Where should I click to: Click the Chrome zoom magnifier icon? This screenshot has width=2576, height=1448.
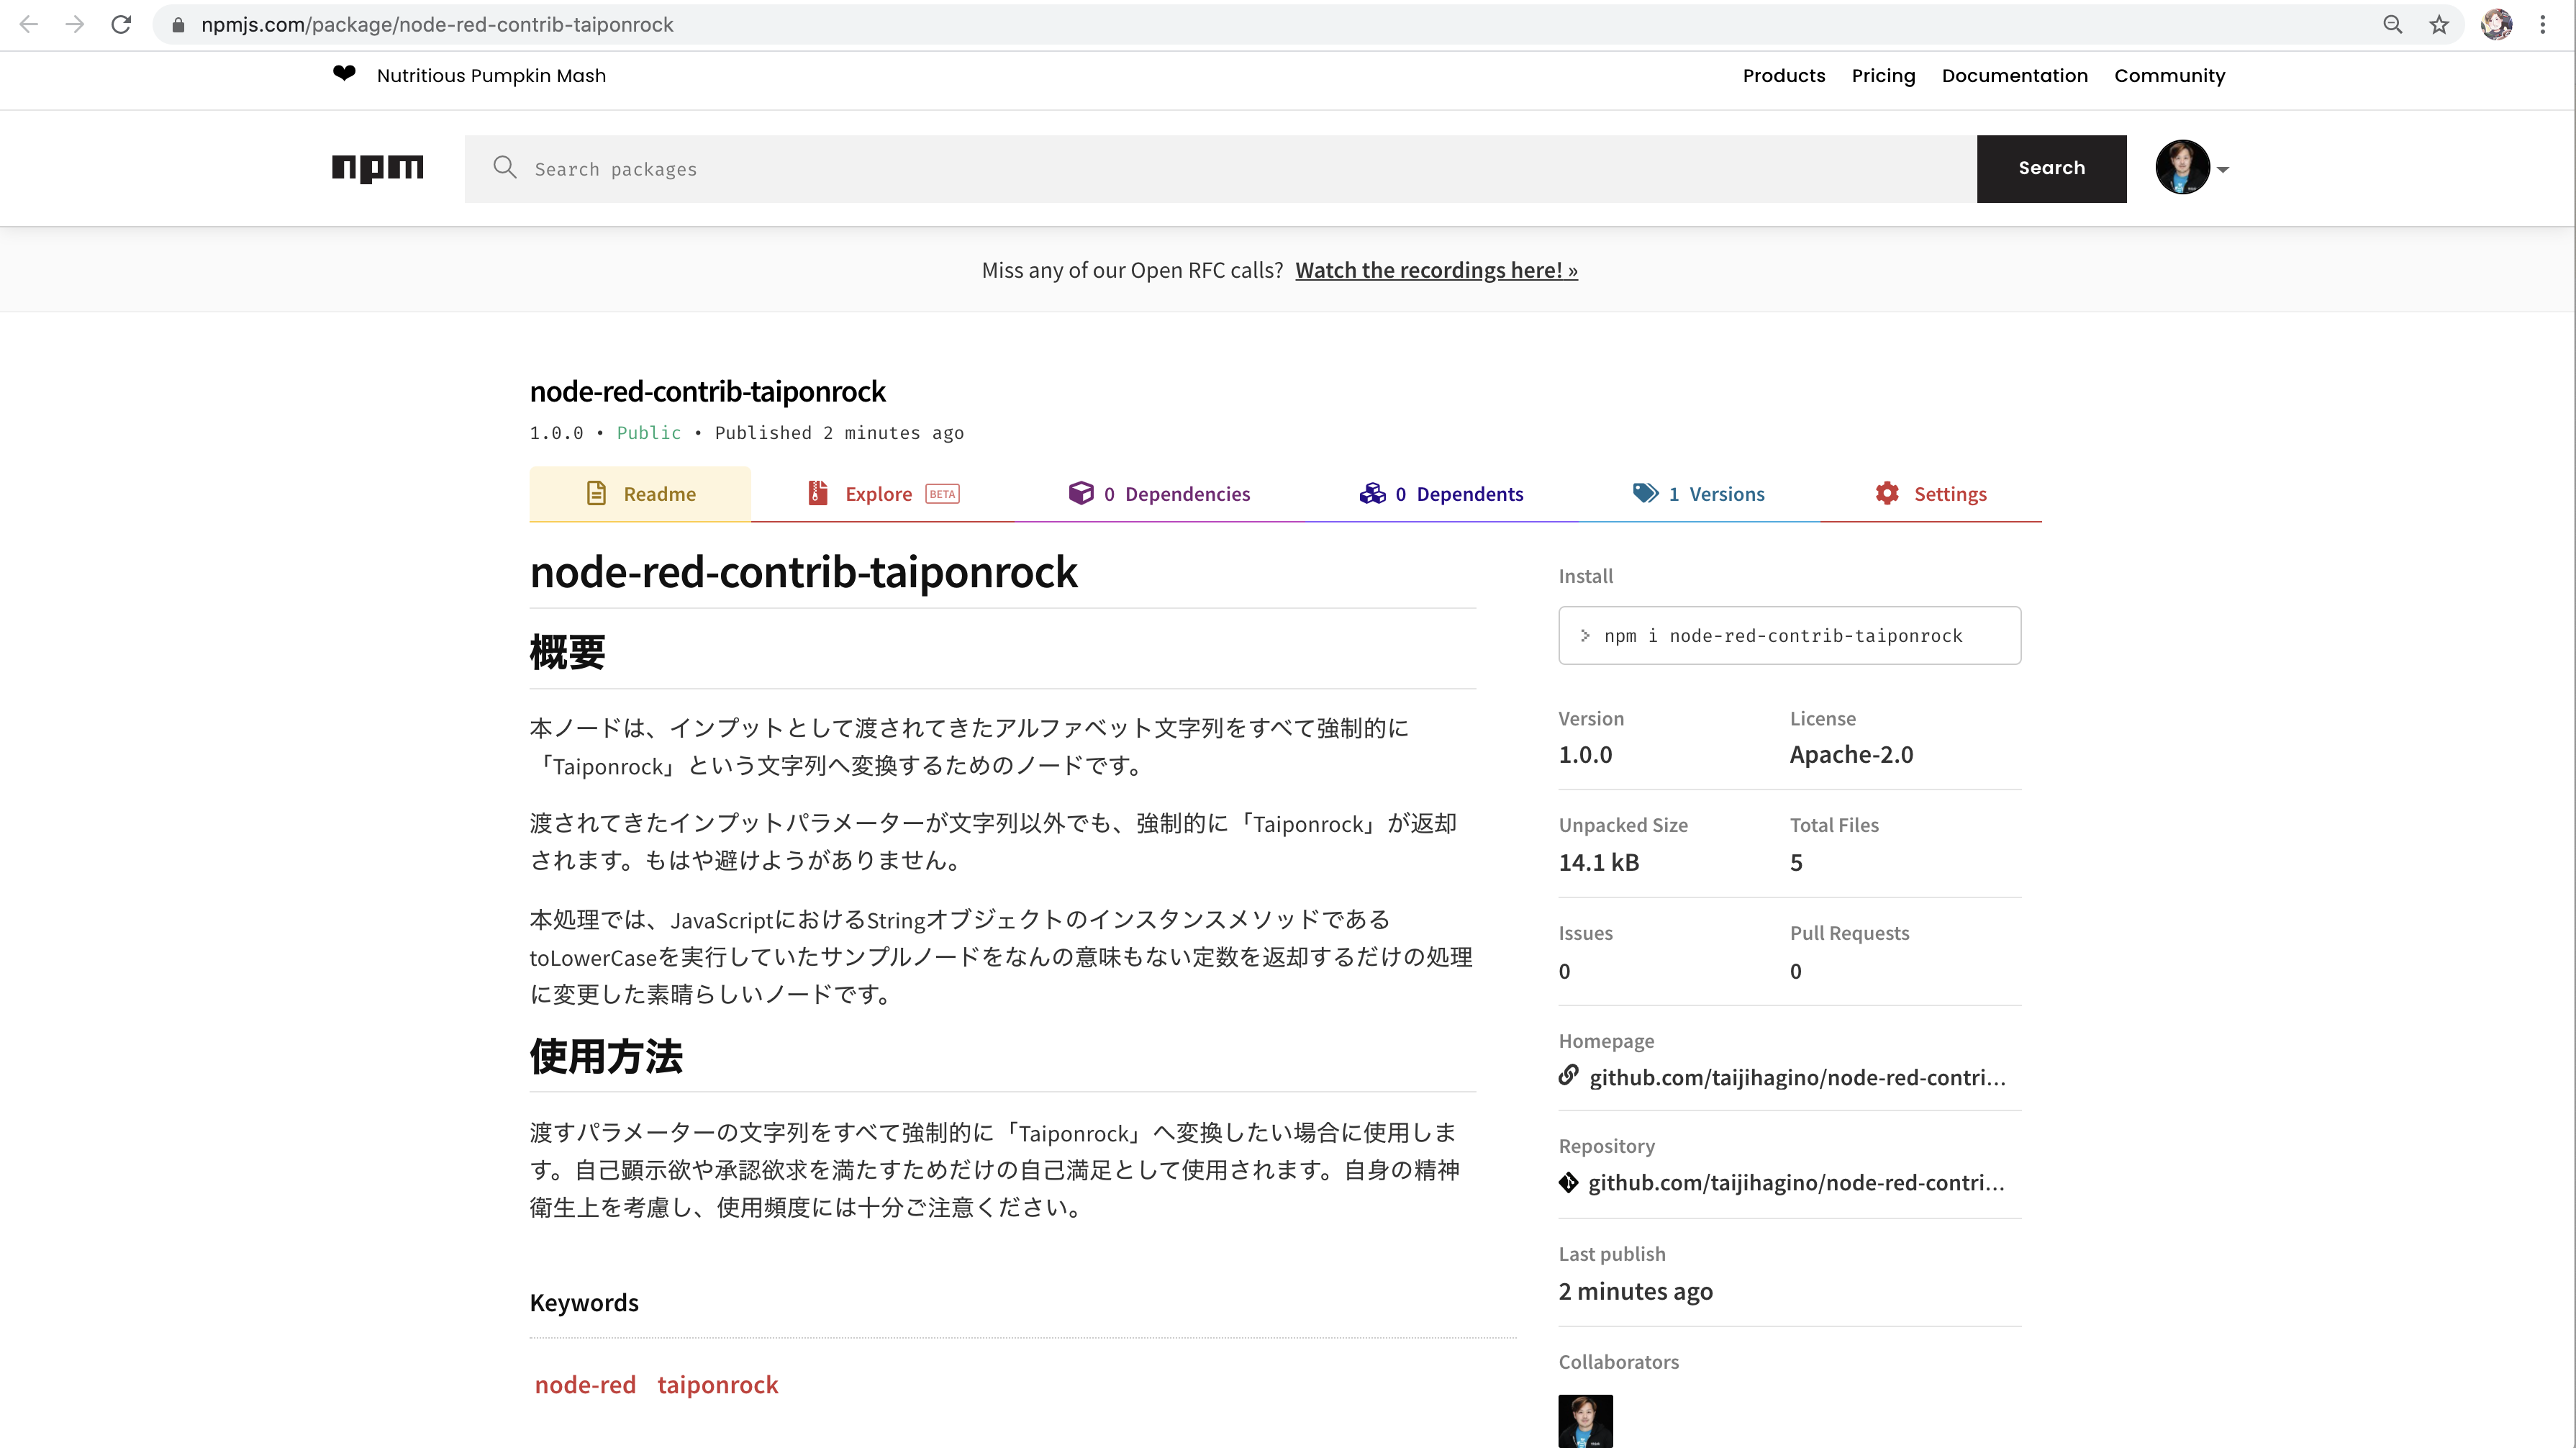point(2392,25)
